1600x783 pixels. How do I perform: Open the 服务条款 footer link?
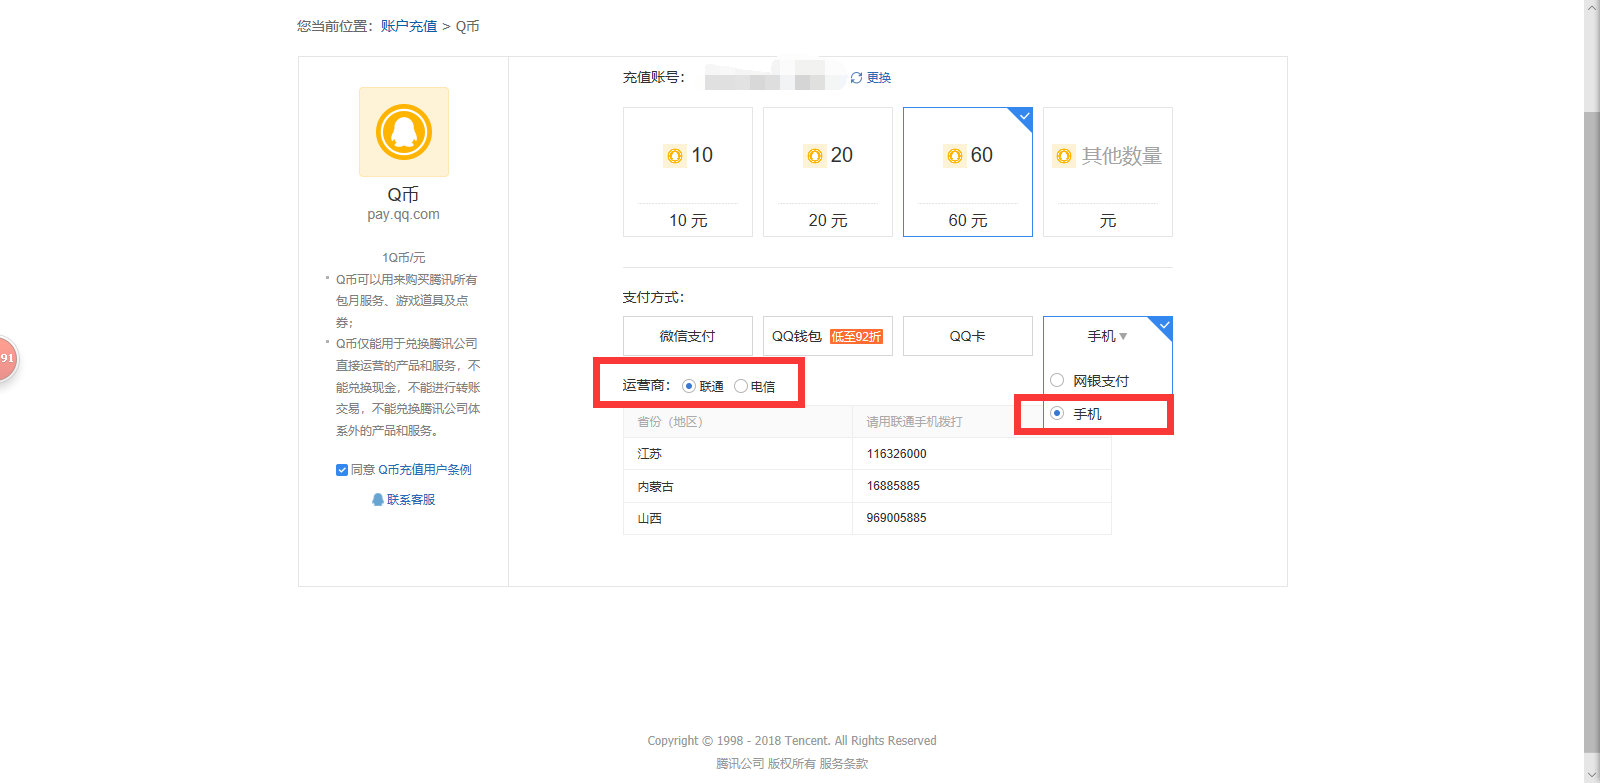[x=844, y=763]
